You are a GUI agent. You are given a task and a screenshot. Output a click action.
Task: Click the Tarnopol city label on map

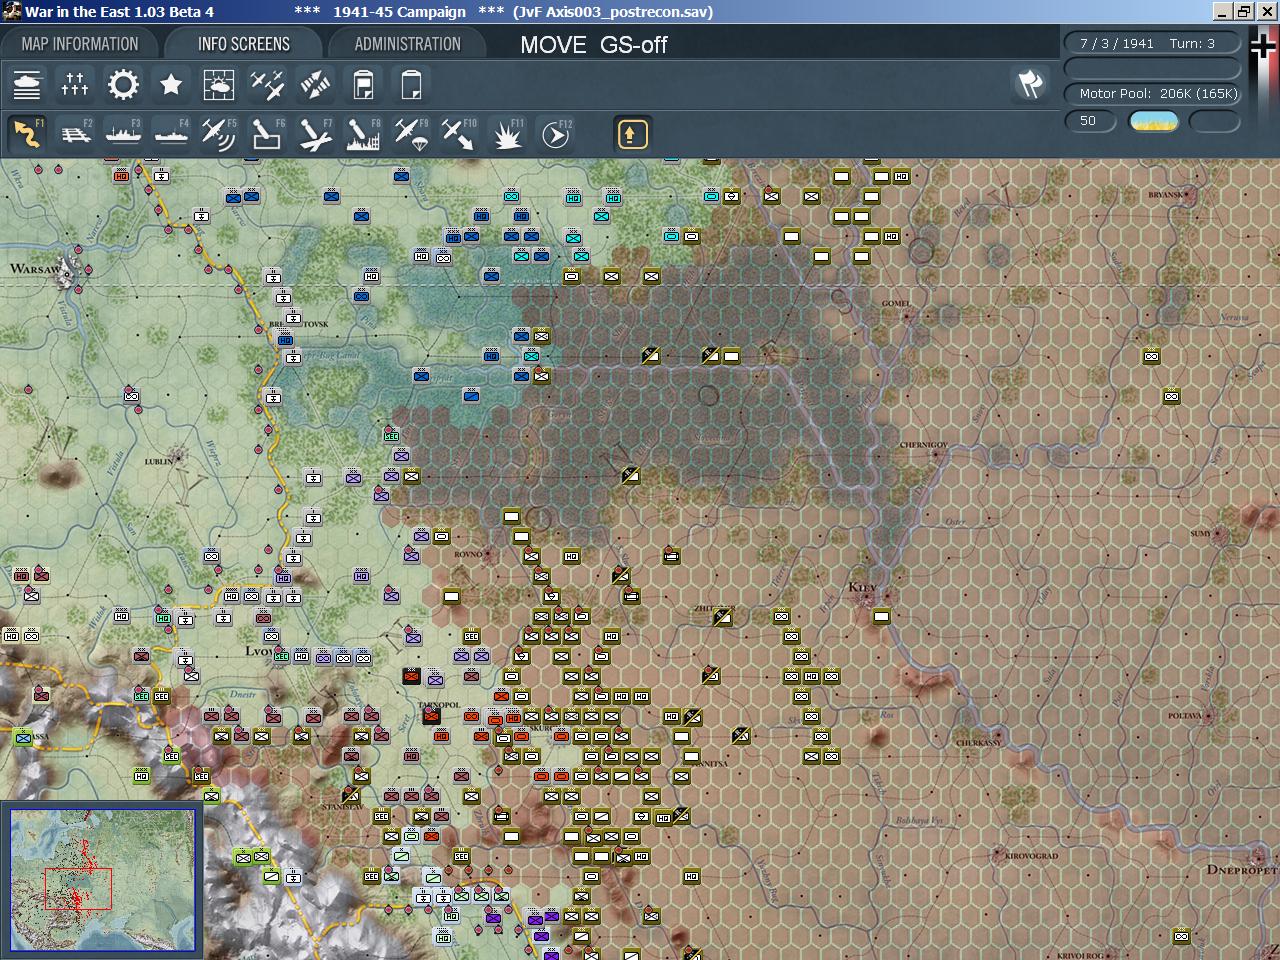(439, 705)
